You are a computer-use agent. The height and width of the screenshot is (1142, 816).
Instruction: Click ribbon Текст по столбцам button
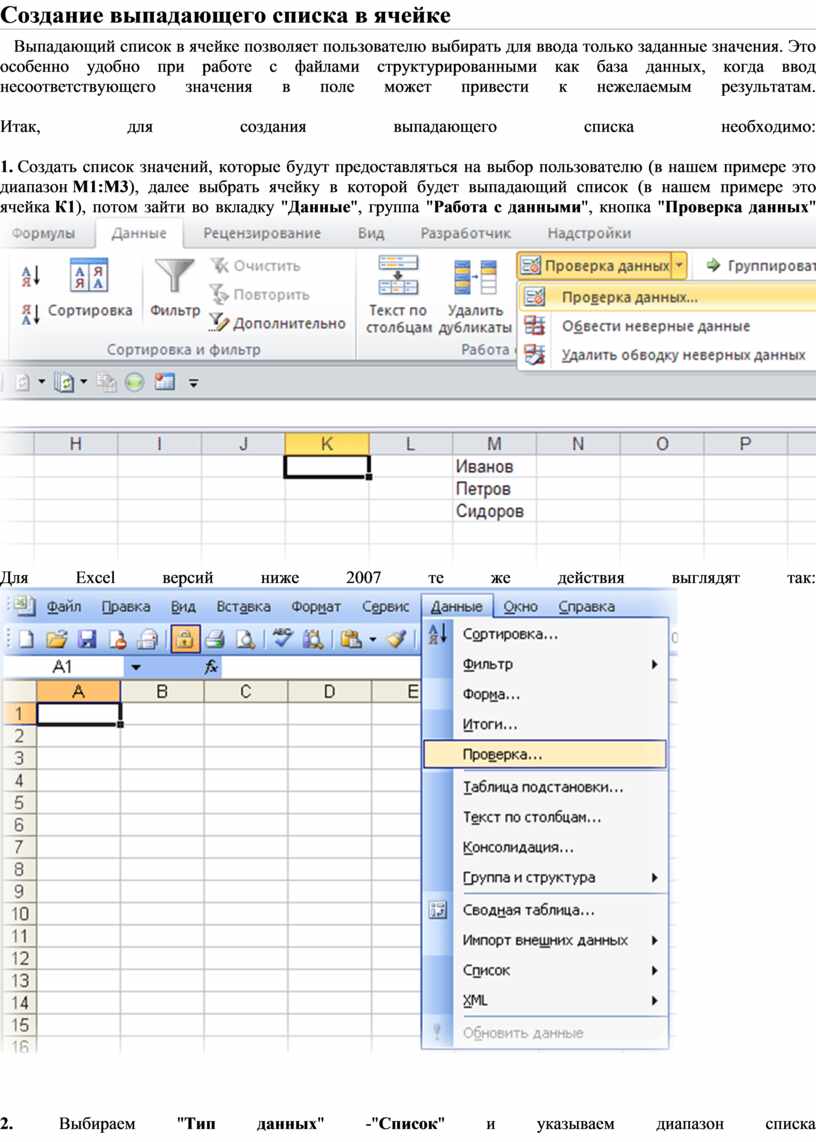(x=398, y=295)
